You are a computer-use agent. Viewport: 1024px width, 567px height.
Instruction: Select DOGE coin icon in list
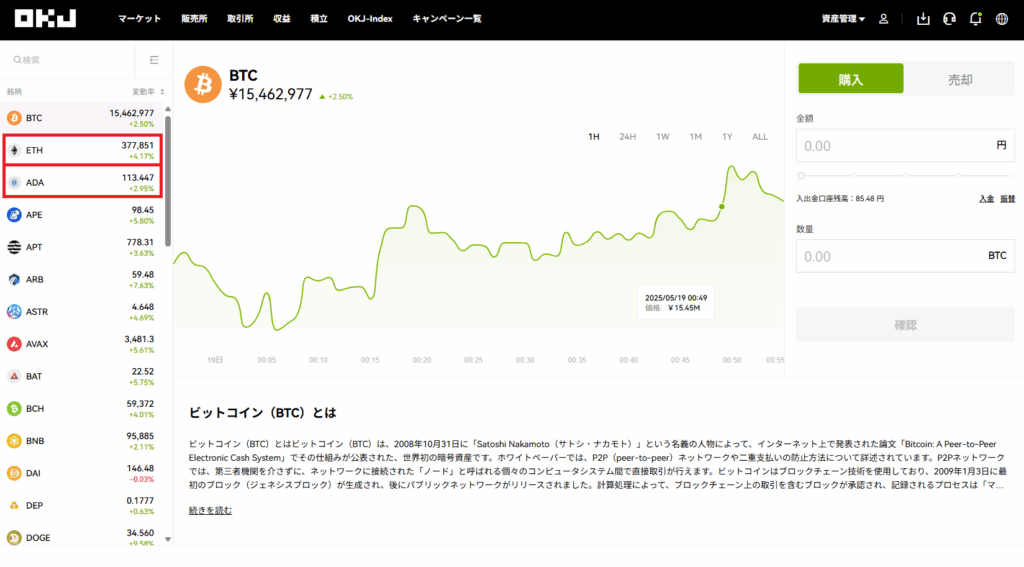(x=14, y=538)
